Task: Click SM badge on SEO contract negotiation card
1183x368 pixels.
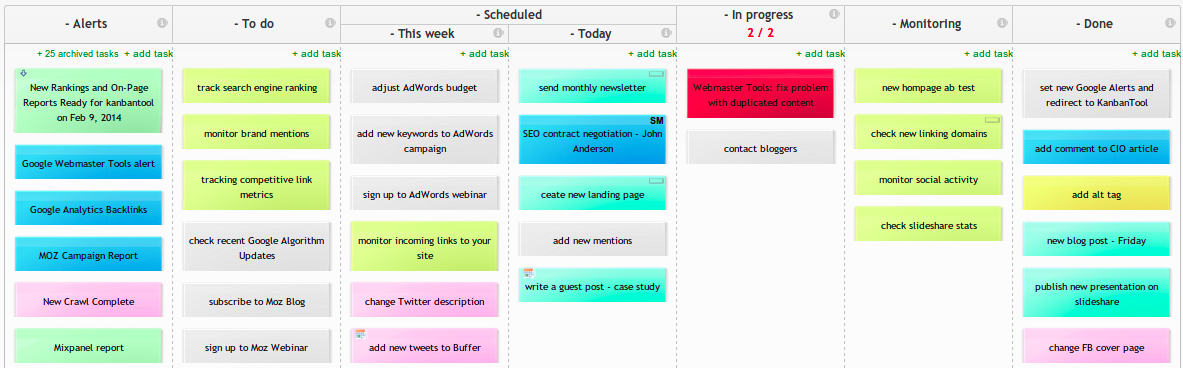Action: tap(656, 121)
